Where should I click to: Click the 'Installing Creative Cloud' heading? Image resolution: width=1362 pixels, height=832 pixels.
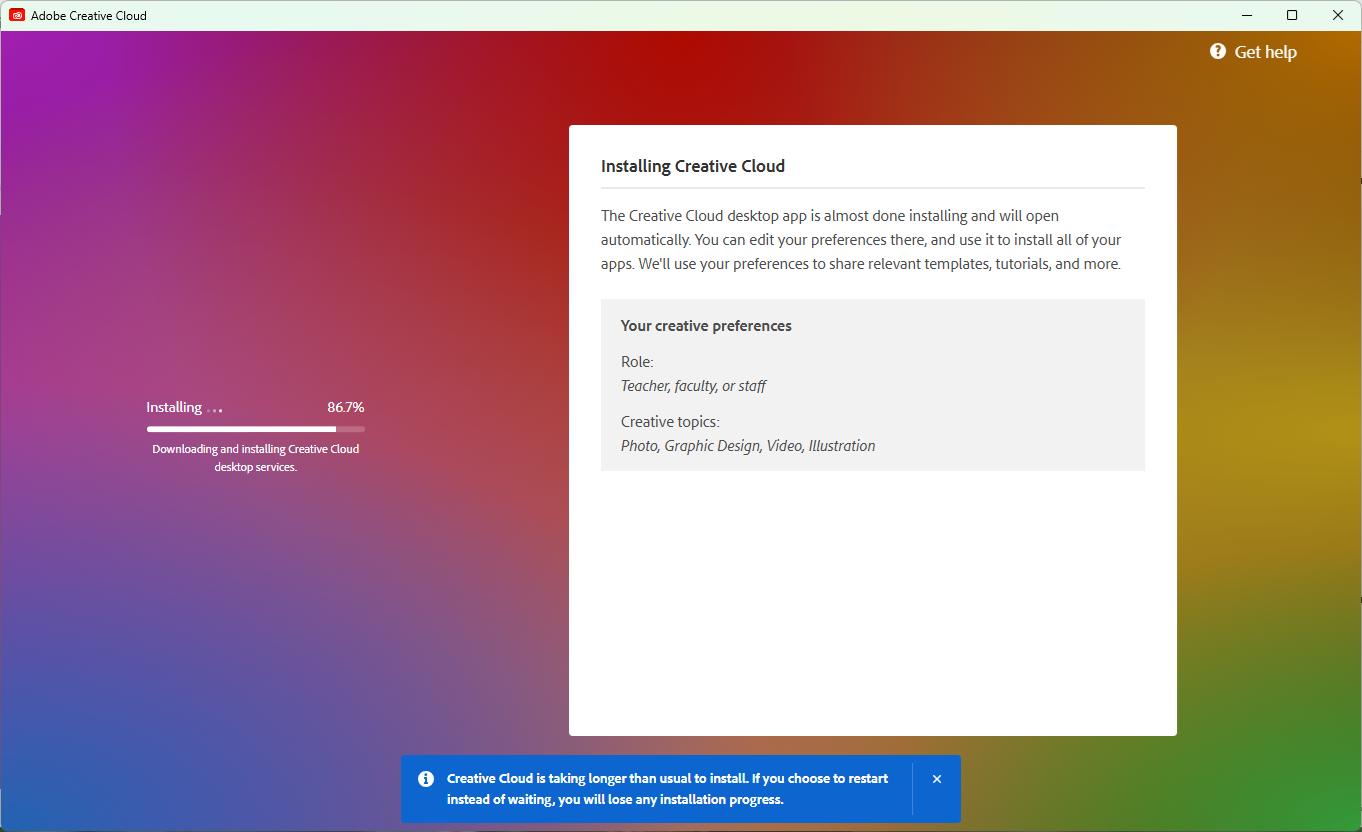tap(692, 166)
